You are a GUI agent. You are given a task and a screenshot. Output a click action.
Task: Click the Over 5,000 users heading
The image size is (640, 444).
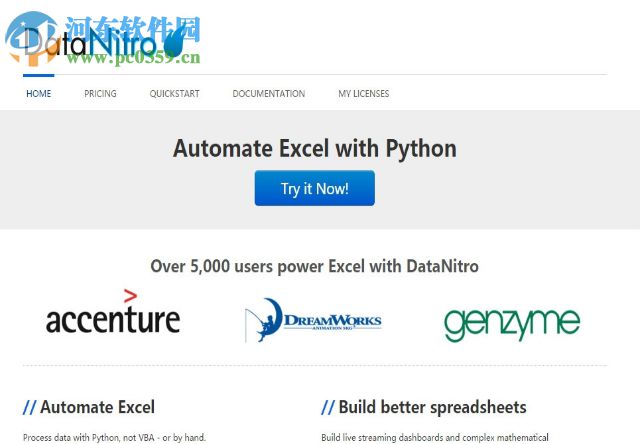coord(314,266)
